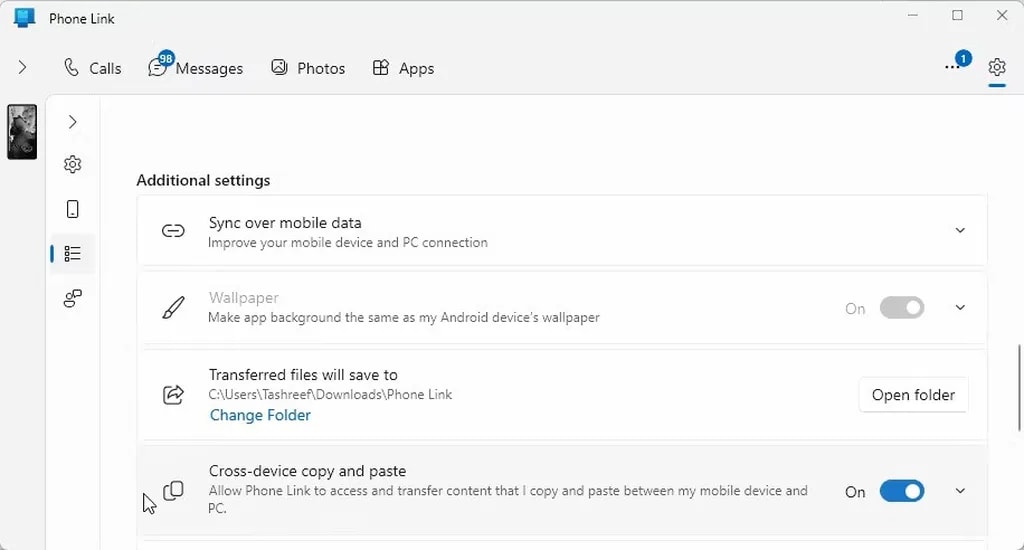Open the more options ellipsis menu
Screen dimensions: 1024x550
[952, 67]
